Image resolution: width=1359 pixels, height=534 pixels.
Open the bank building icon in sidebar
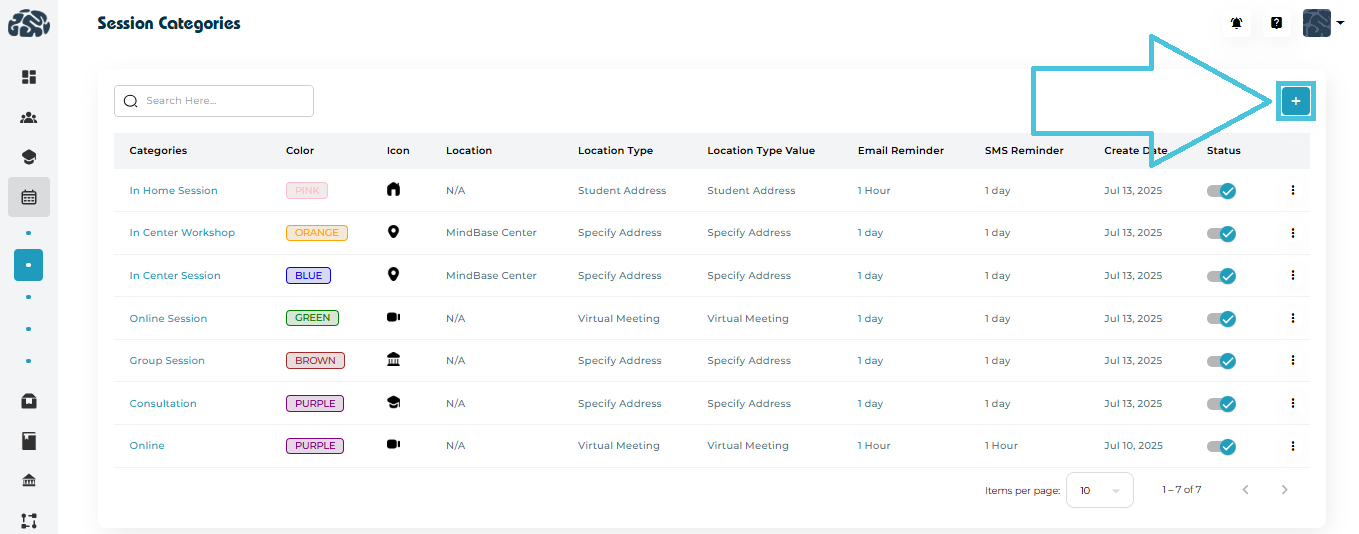click(29, 481)
